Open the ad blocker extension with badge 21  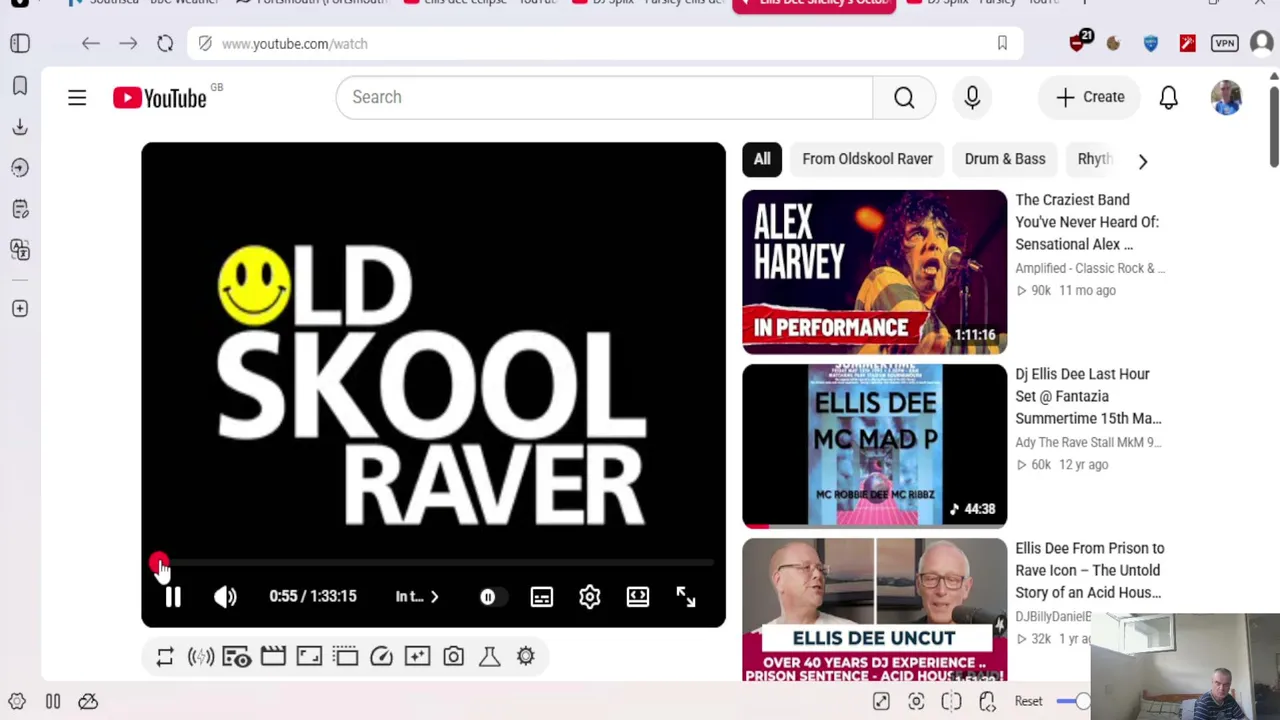[x=1079, y=42]
